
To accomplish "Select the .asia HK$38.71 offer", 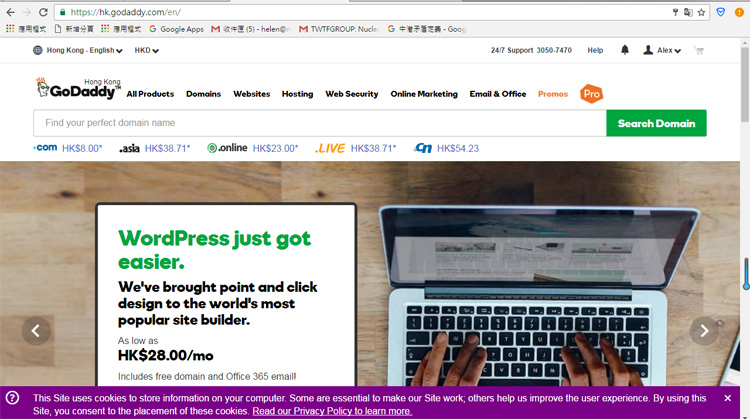I will [154, 148].
